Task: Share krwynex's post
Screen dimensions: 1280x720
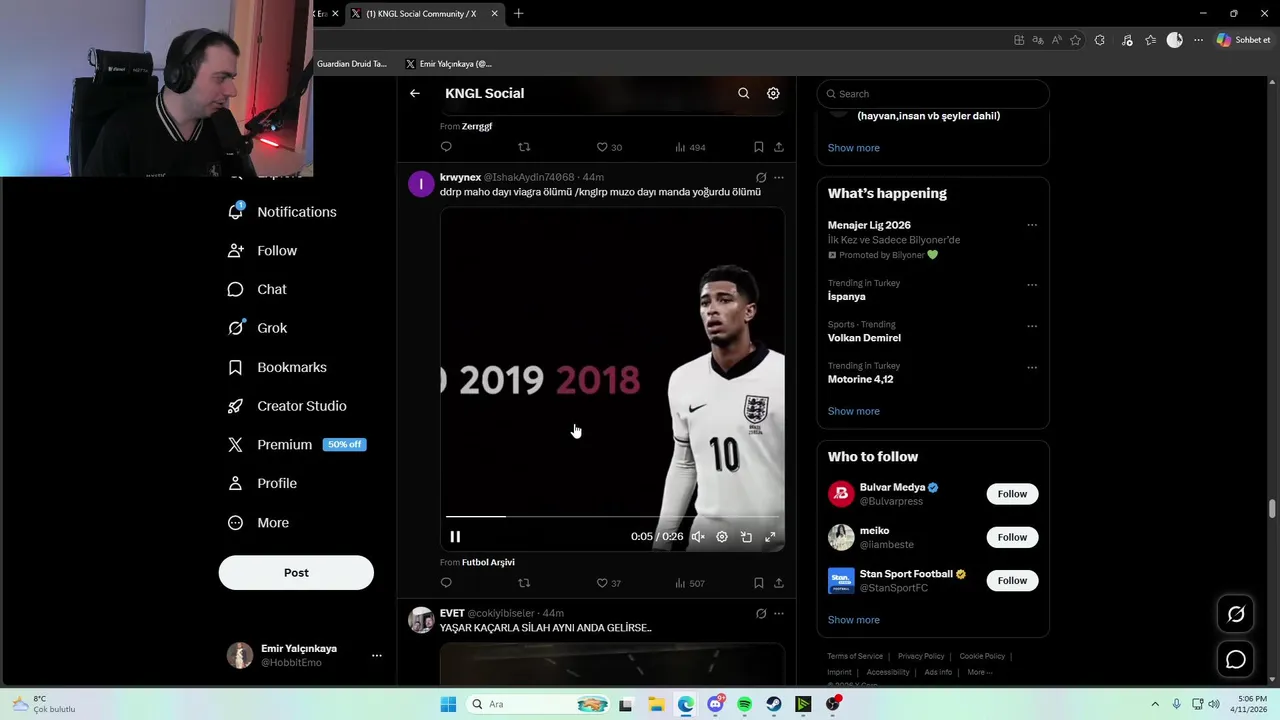Action: pyautogui.click(x=779, y=583)
